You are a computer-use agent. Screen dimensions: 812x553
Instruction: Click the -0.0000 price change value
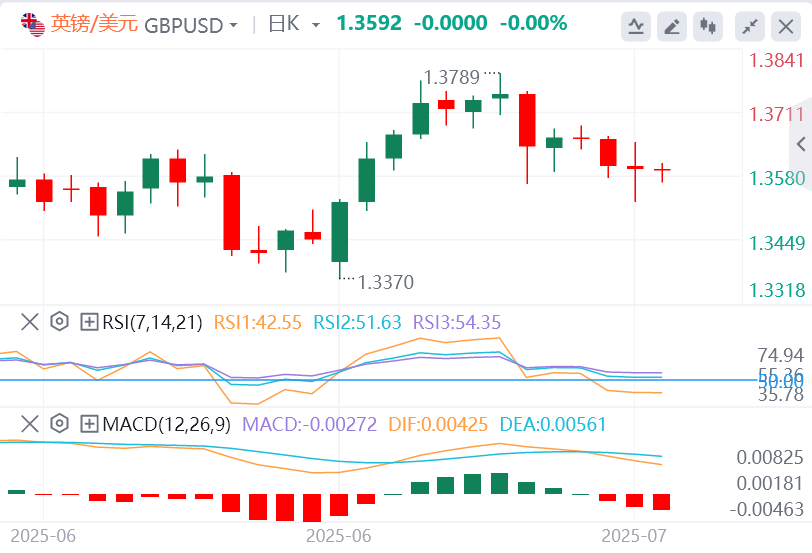pos(451,23)
